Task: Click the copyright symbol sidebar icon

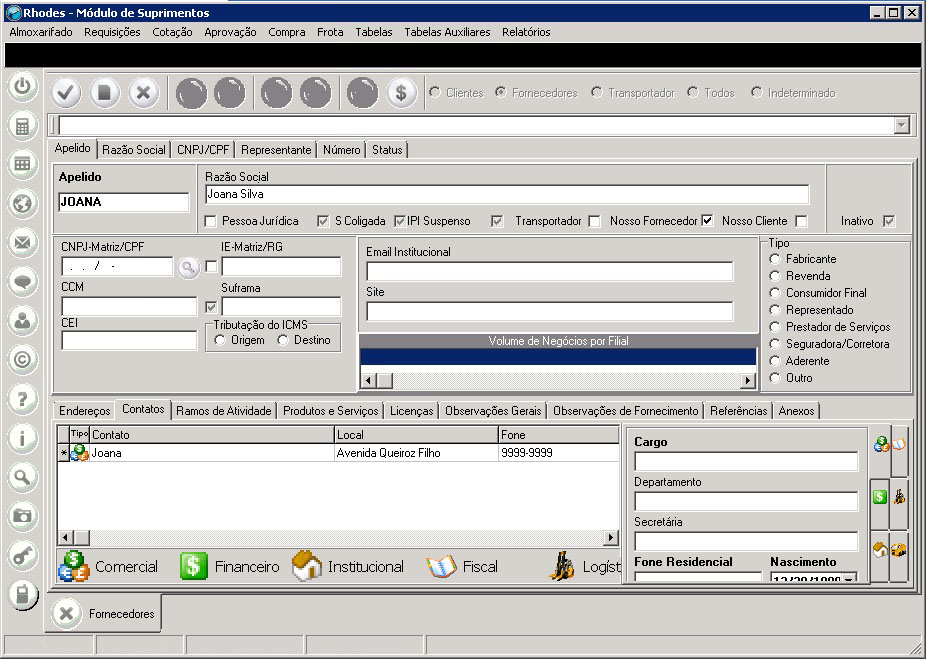Action: coord(22,360)
